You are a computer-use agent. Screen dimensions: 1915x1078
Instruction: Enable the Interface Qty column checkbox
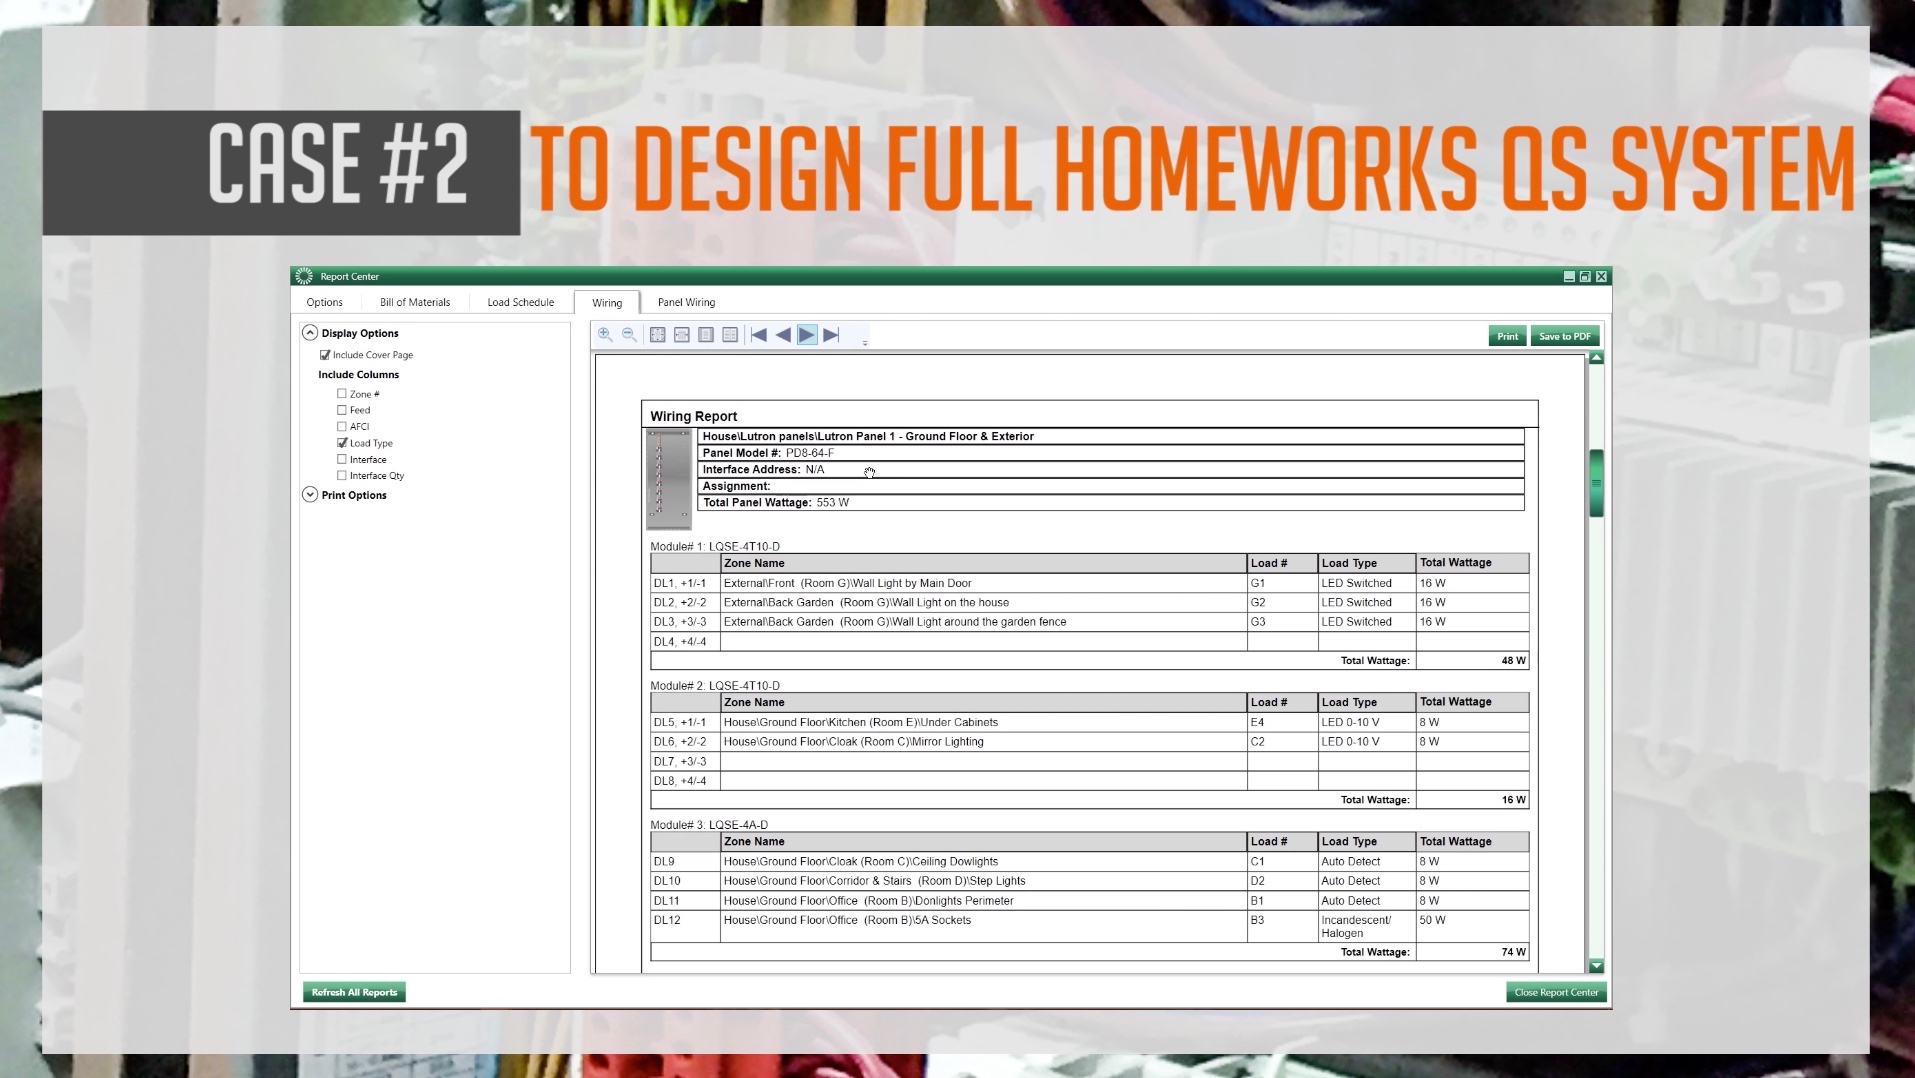click(342, 476)
